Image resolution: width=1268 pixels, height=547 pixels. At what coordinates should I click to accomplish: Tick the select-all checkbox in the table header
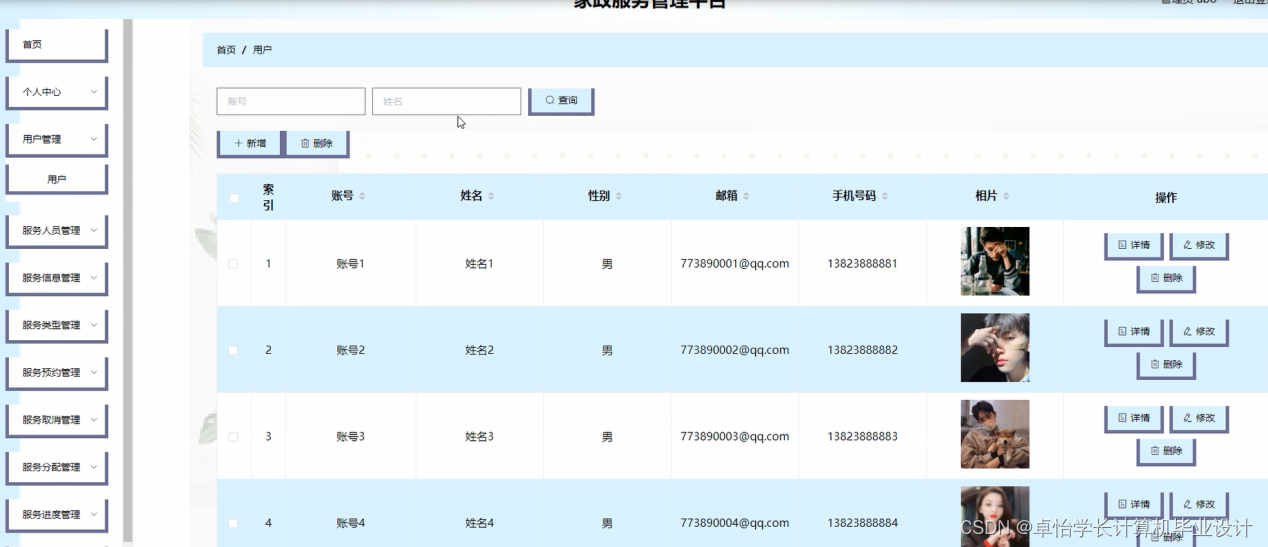(x=234, y=198)
